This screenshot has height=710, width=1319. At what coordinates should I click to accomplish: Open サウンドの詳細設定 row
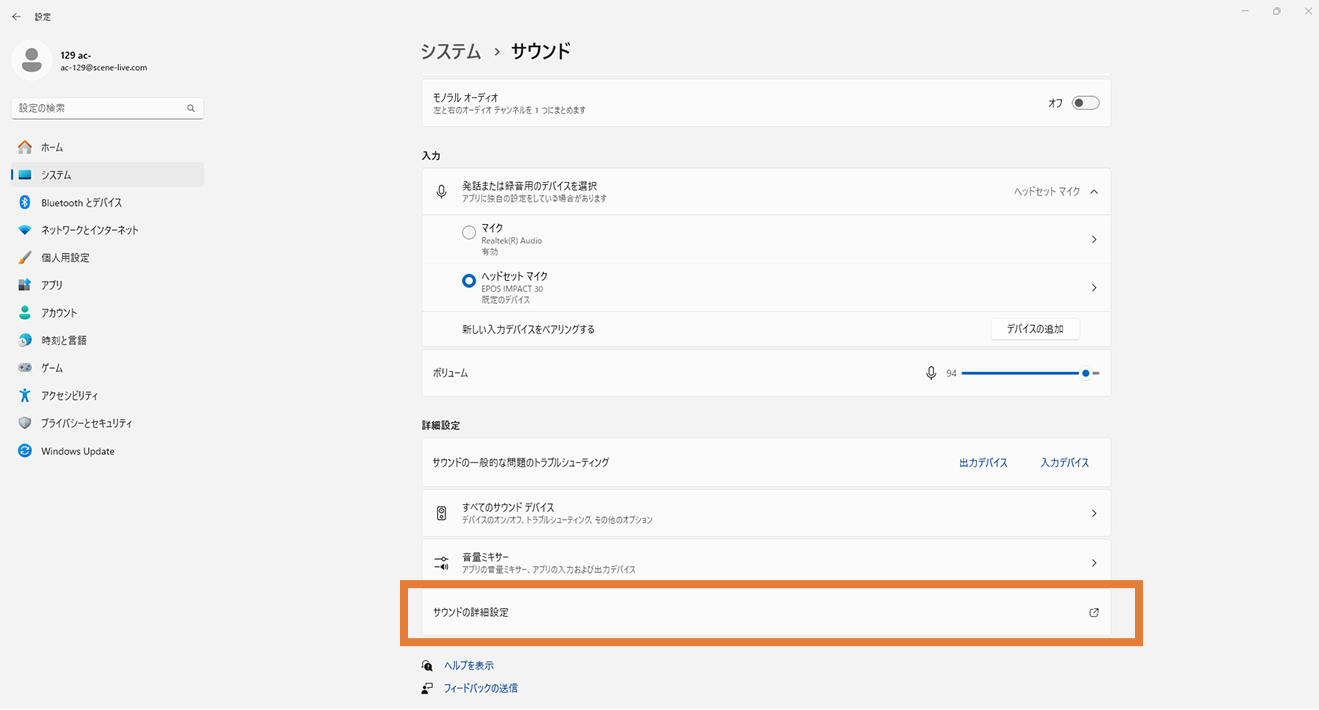[766, 612]
